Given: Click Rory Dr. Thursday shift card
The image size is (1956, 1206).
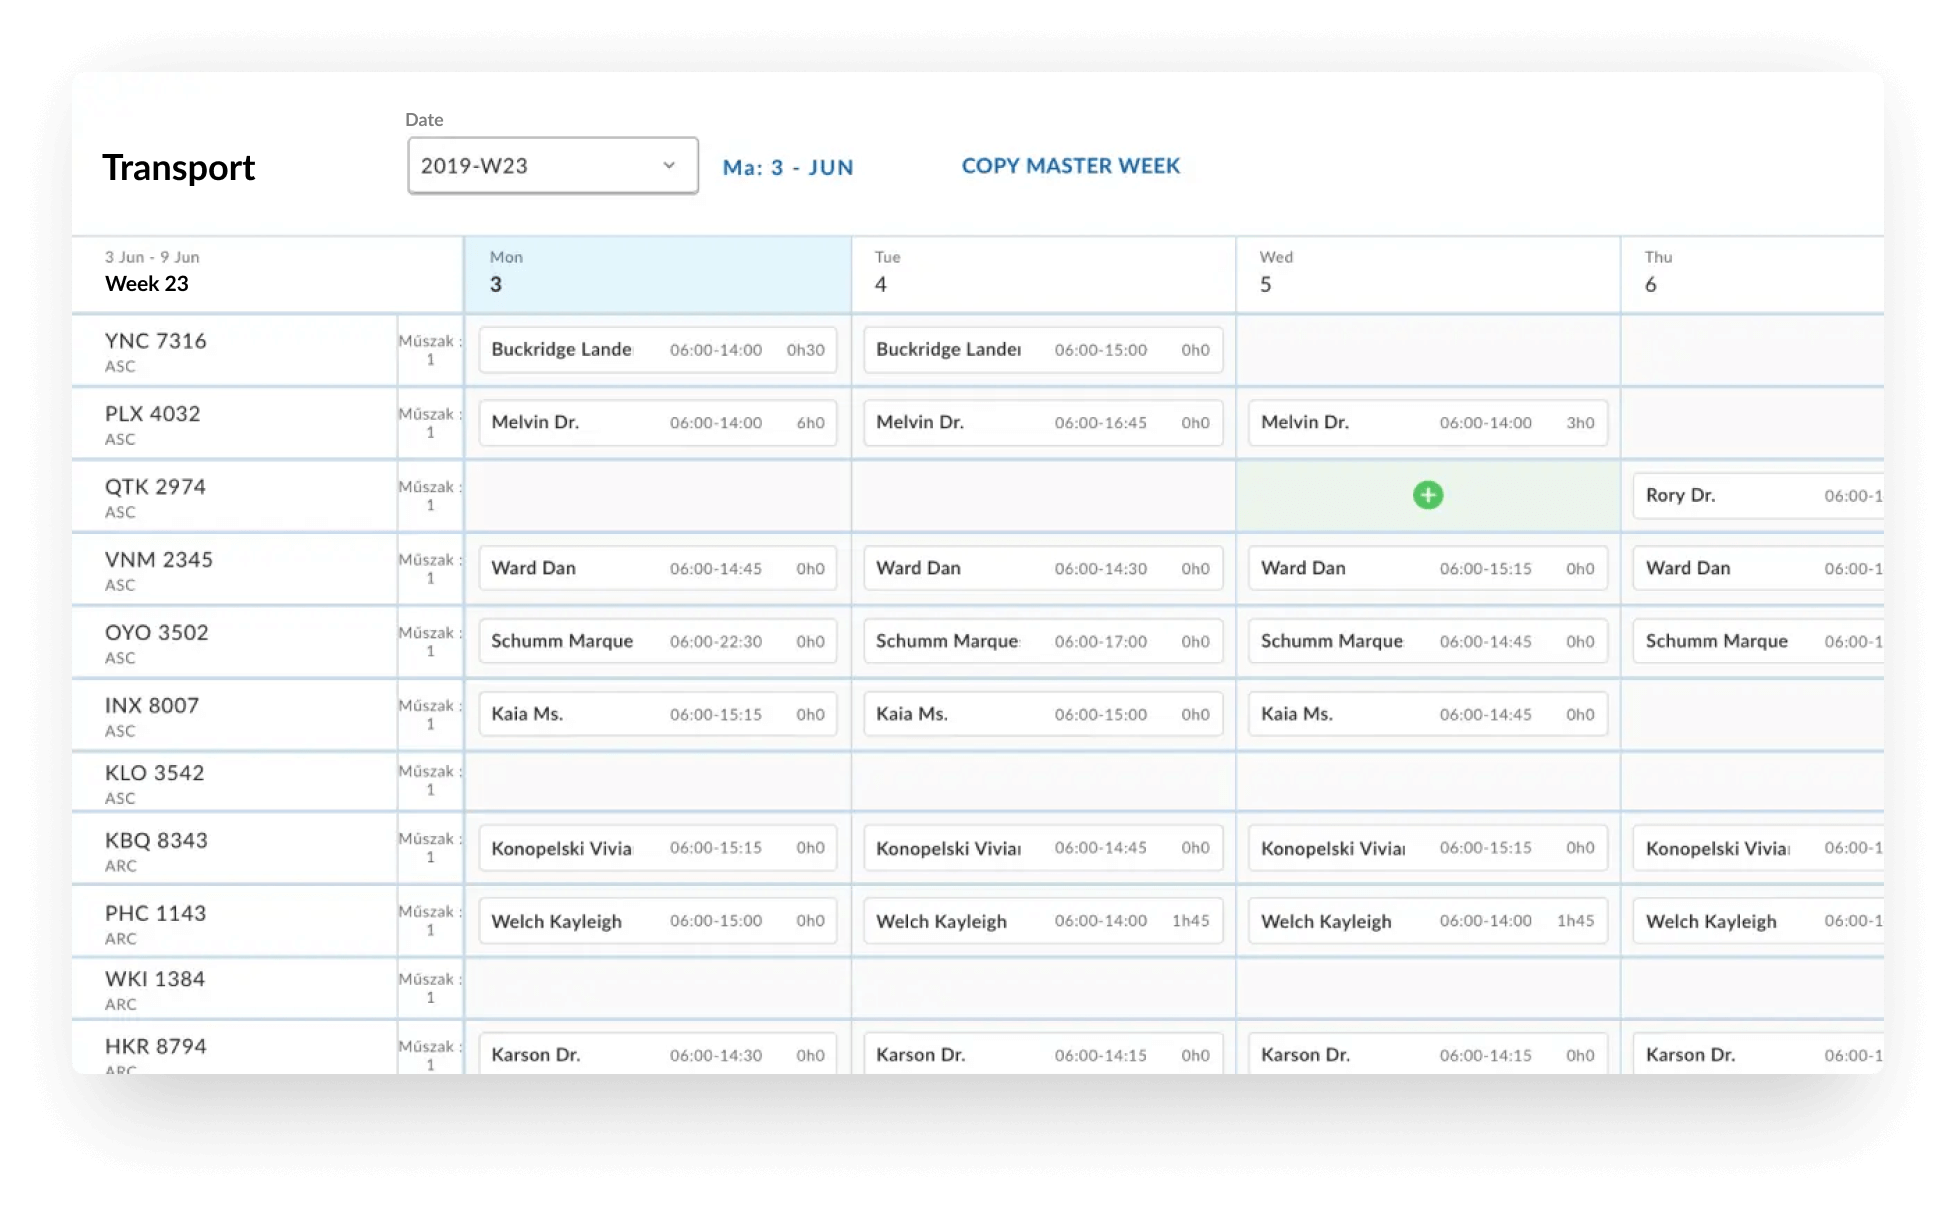Looking at the screenshot, I should 1757,496.
